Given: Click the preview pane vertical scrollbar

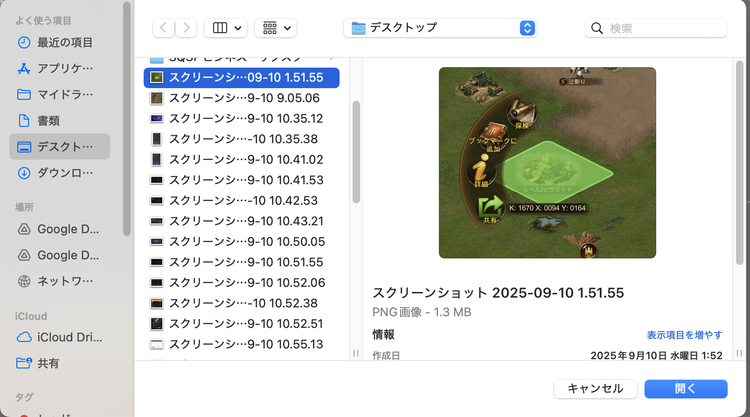Looking at the screenshot, I should click(739, 163).
